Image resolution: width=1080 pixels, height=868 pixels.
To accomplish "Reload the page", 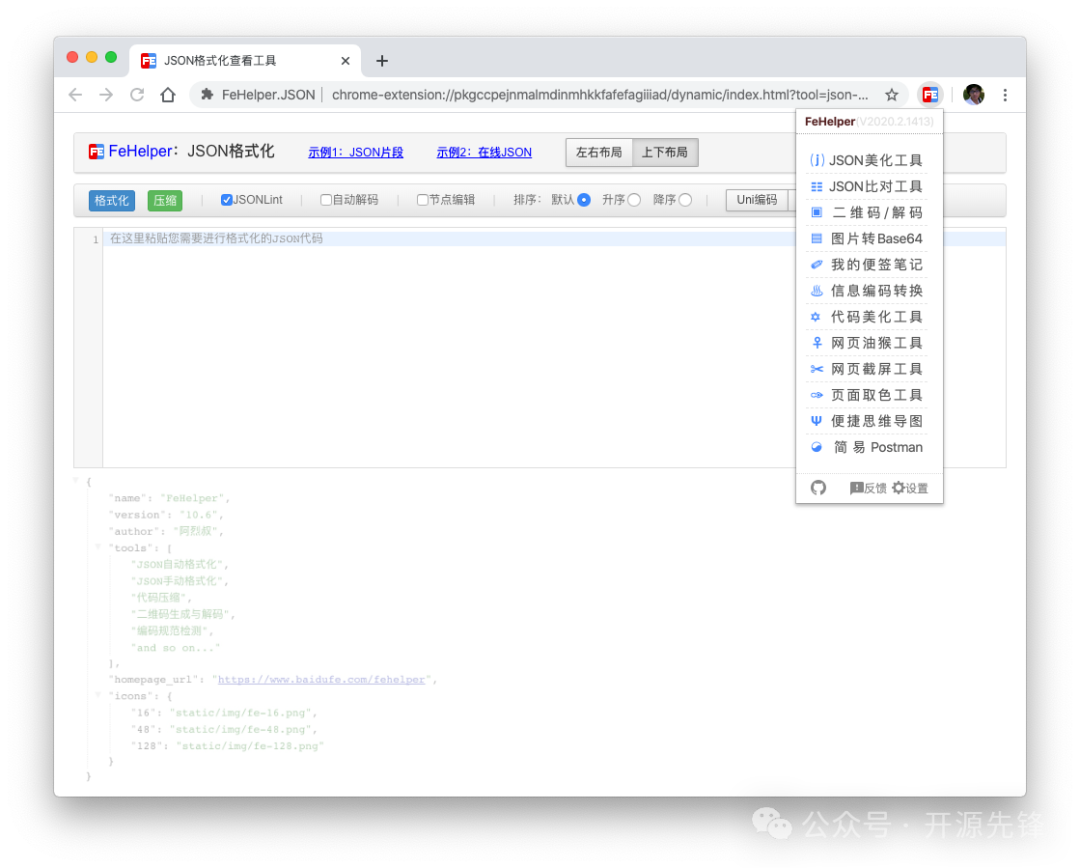I will [x=137, y=95].
